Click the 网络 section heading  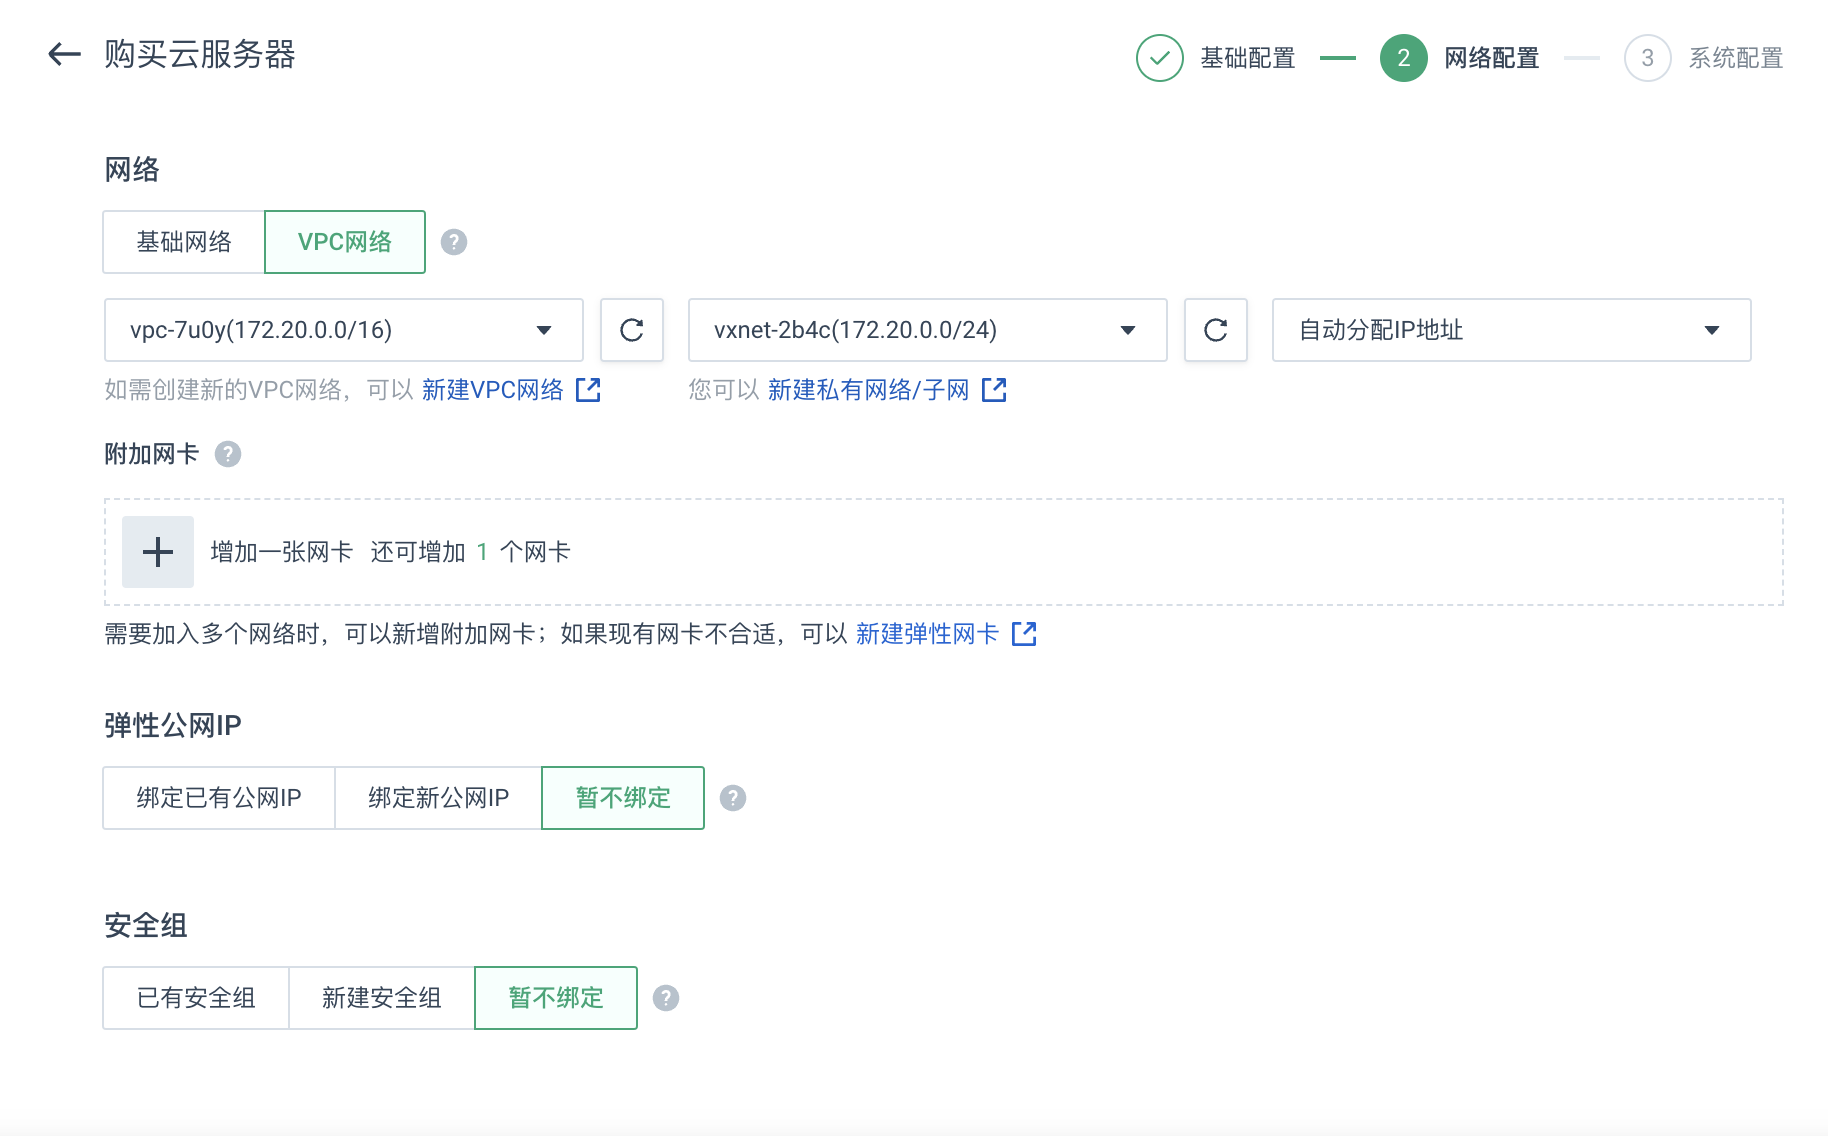click(132, 170)
